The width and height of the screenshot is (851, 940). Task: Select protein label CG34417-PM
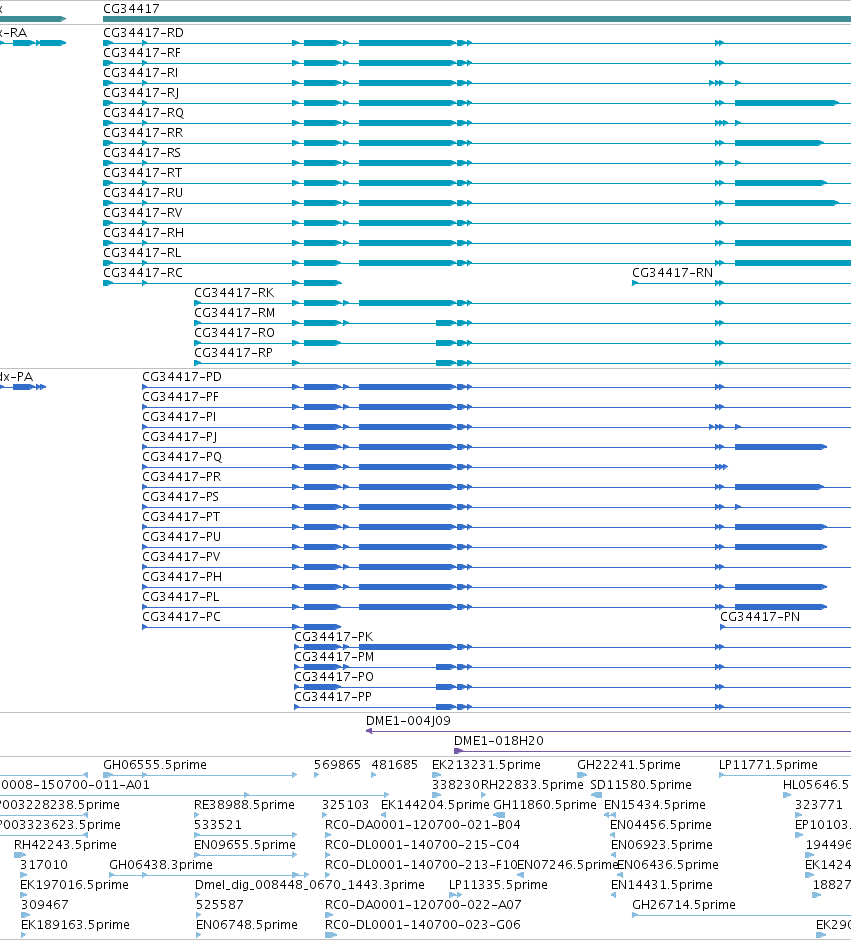[334, 656]
